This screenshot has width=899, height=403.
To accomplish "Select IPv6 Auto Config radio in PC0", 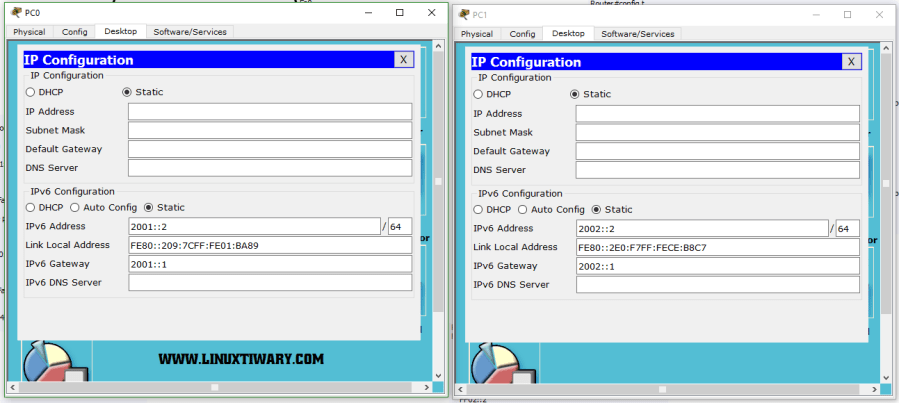I will click(75, 208).
